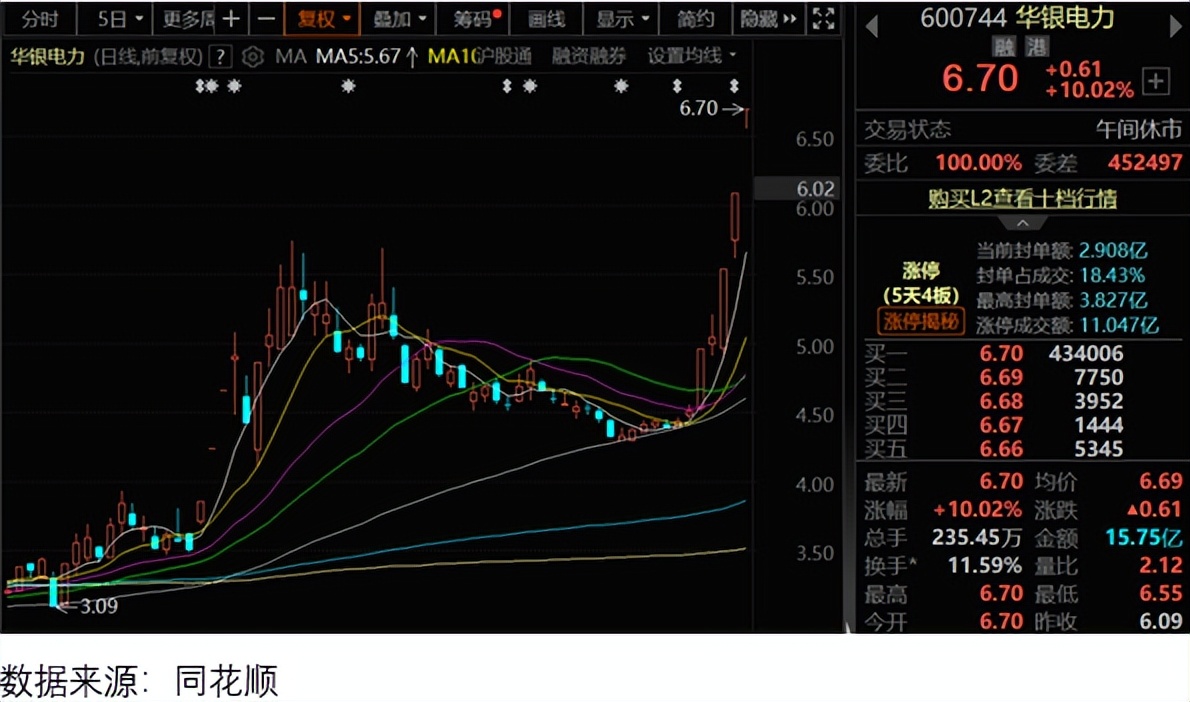
Task: Click the 金额 value 15.75亿
Action: (1144, 537)
